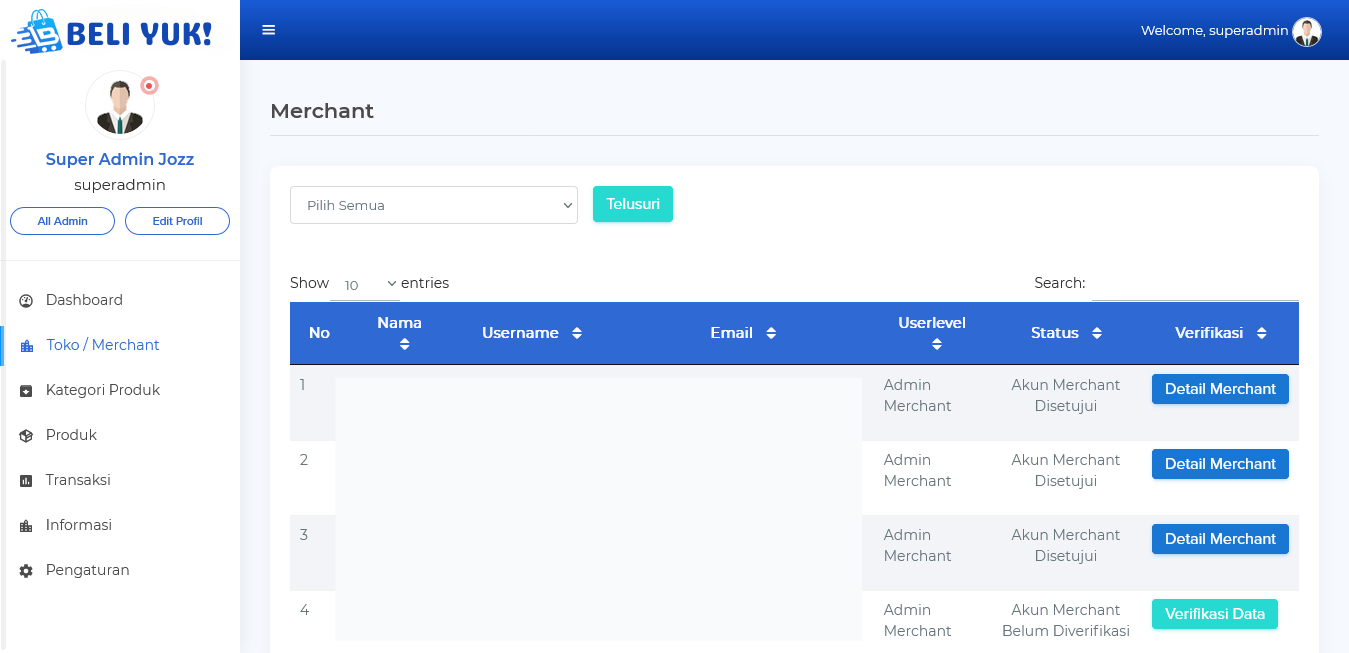Viewport: 1349px width, 653px height.
Task: Click the superadmin avatar in top bar
Action: [1306, 32]
